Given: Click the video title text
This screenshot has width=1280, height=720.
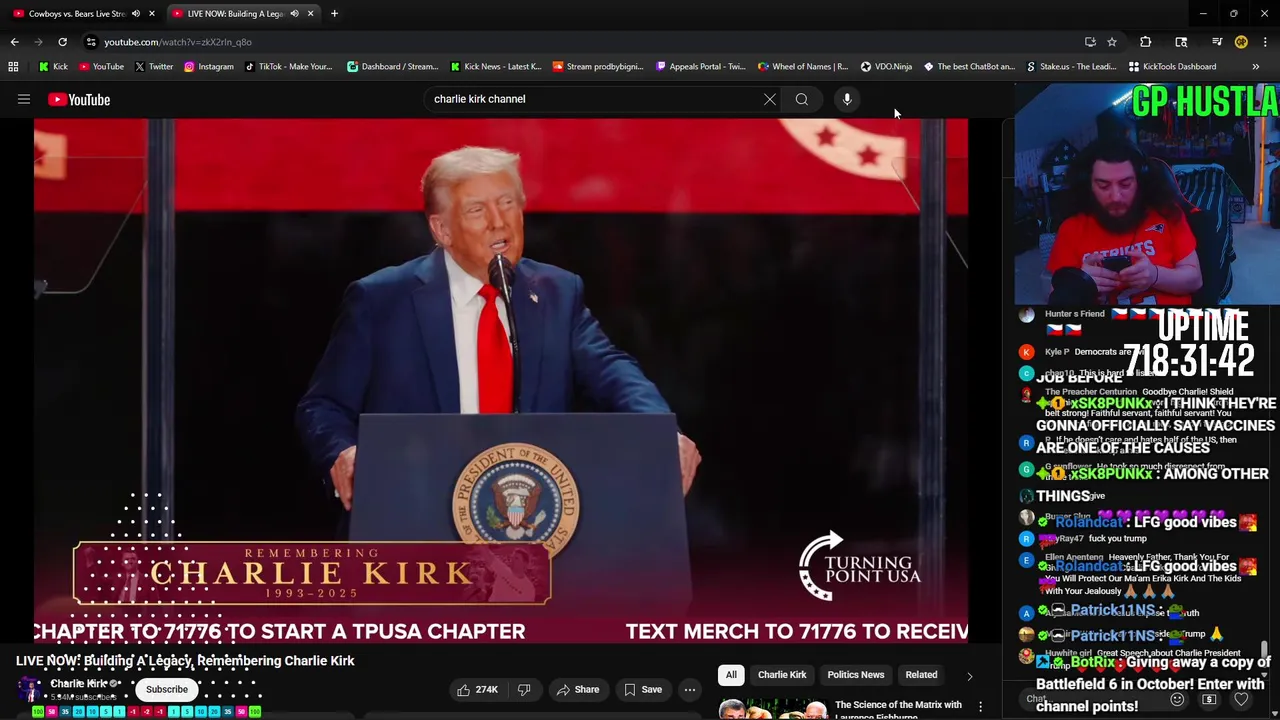Looking at the screenshot, I should click(x=185, y=661).
